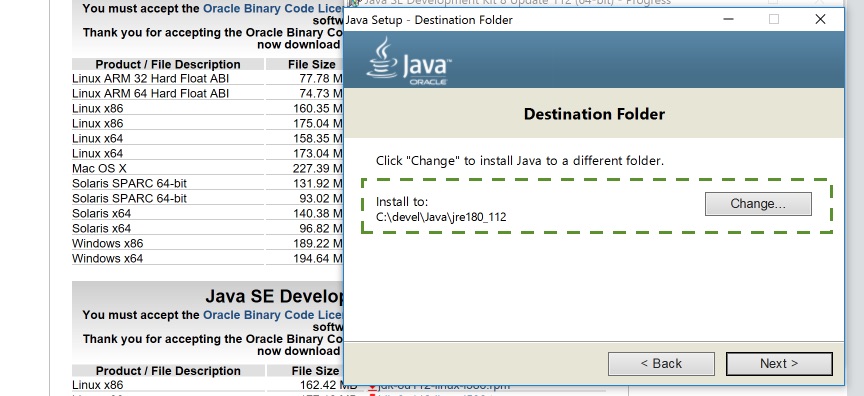Select the 'Windows x86' row label

pos(107,243)
